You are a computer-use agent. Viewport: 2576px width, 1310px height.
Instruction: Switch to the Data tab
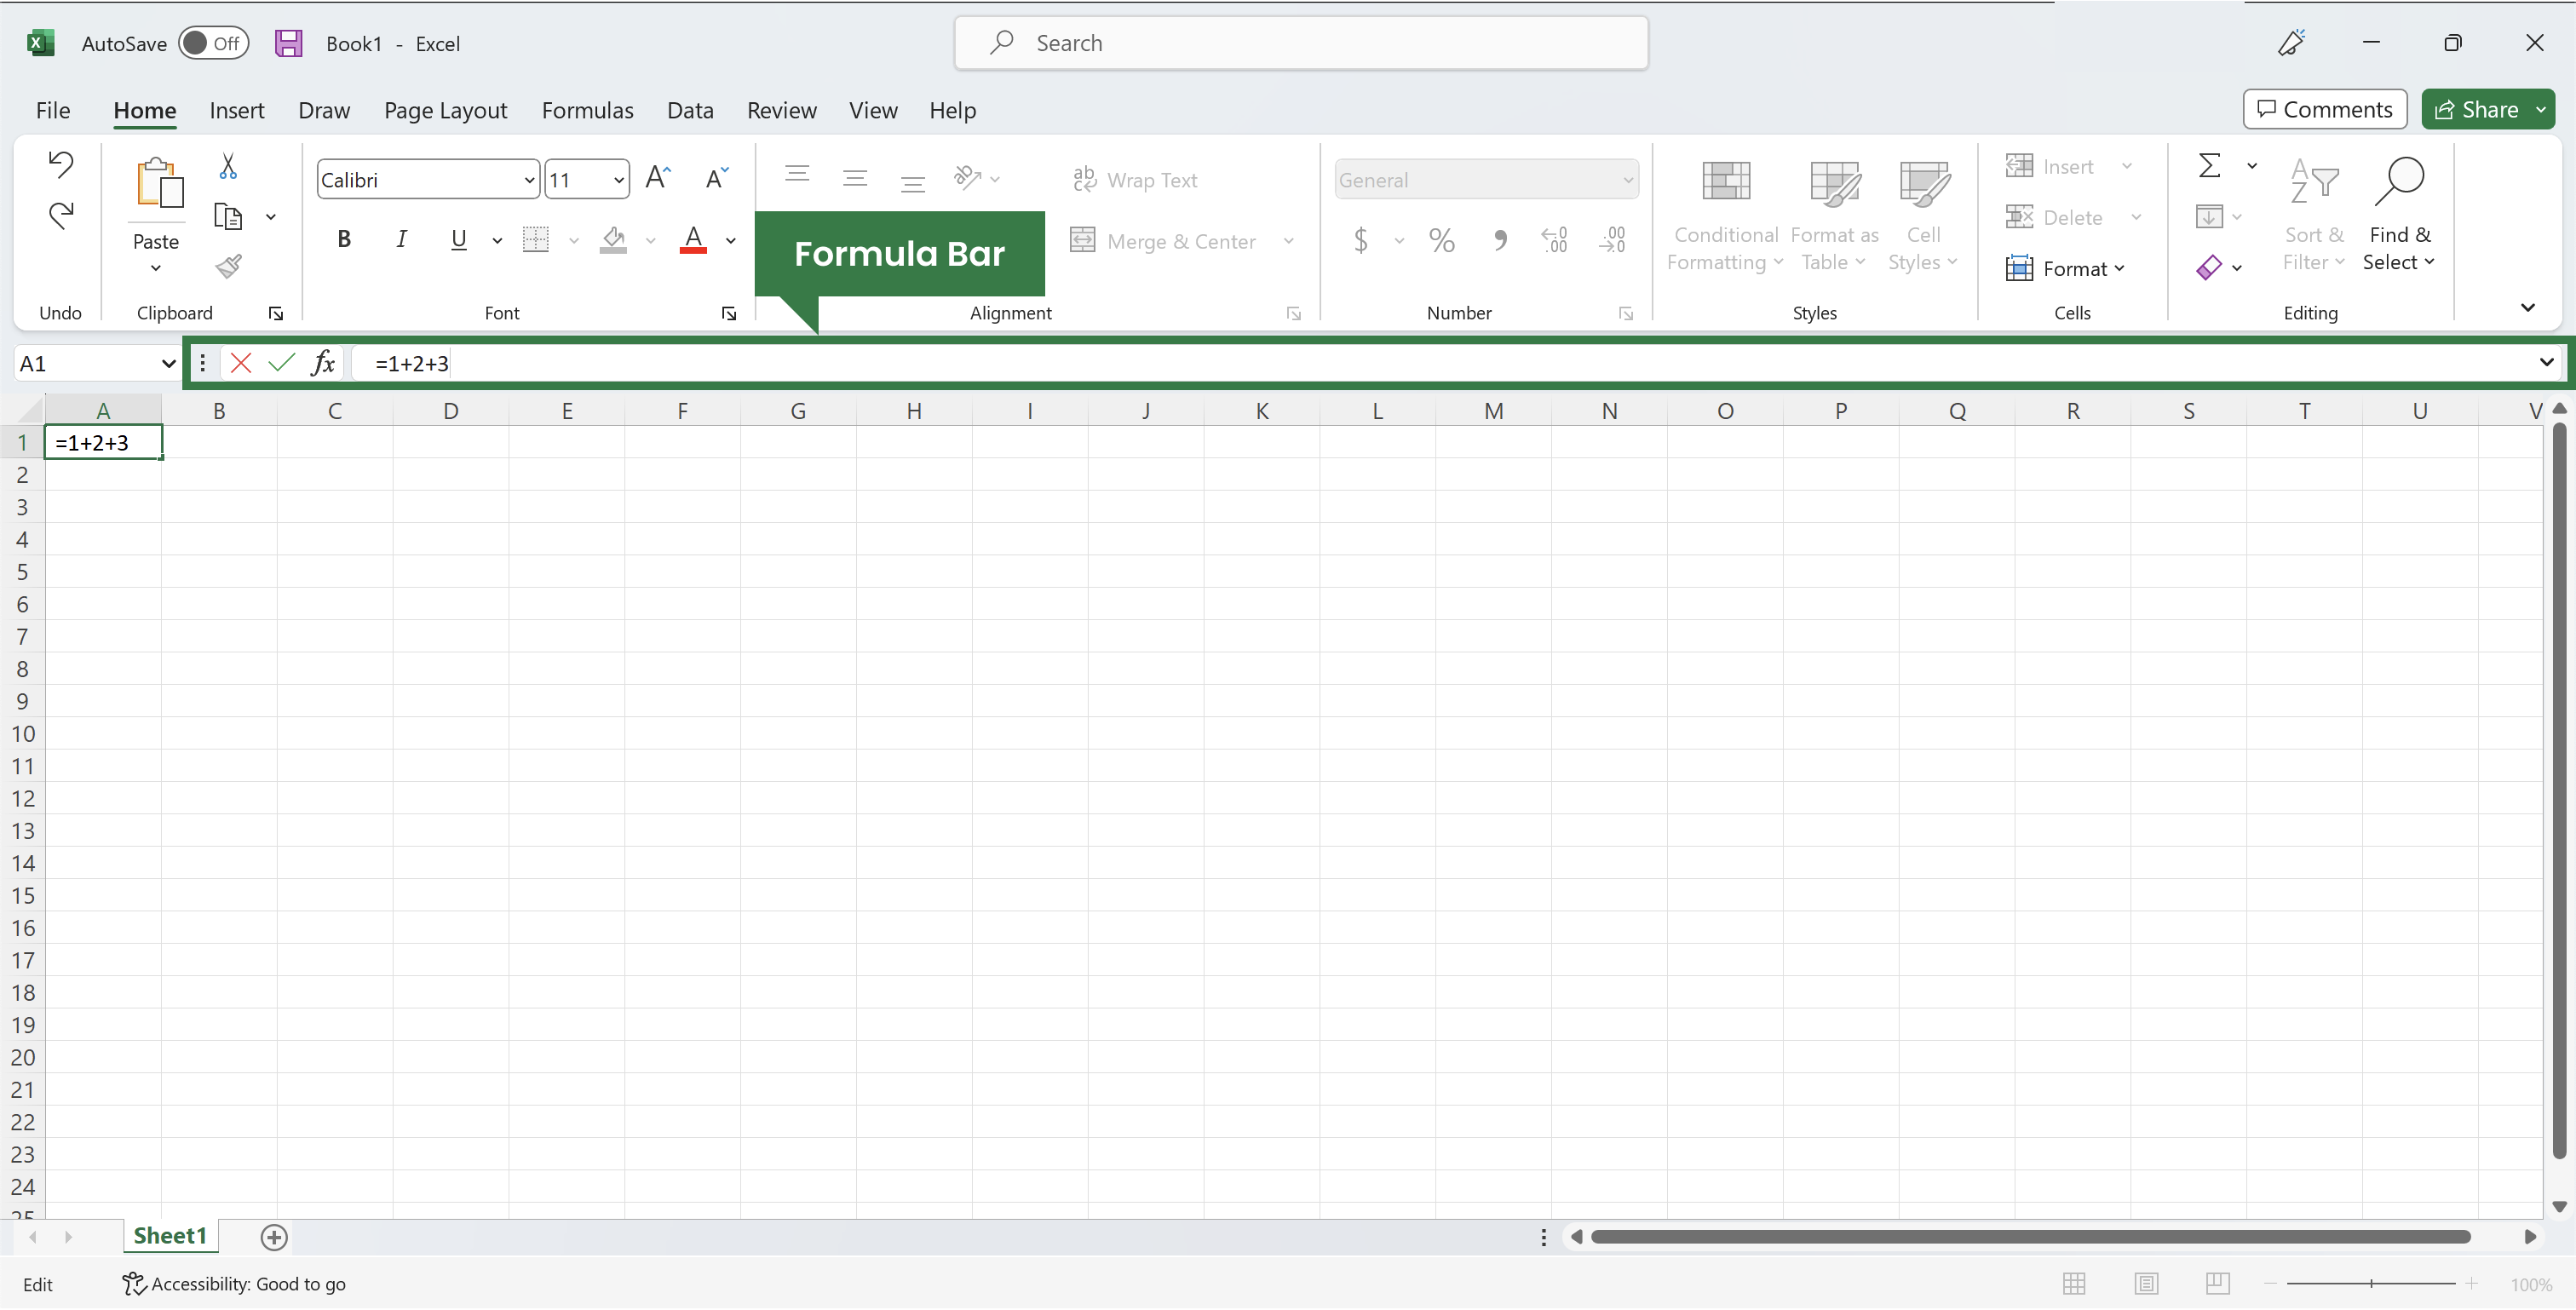click(x=691, y=110)
